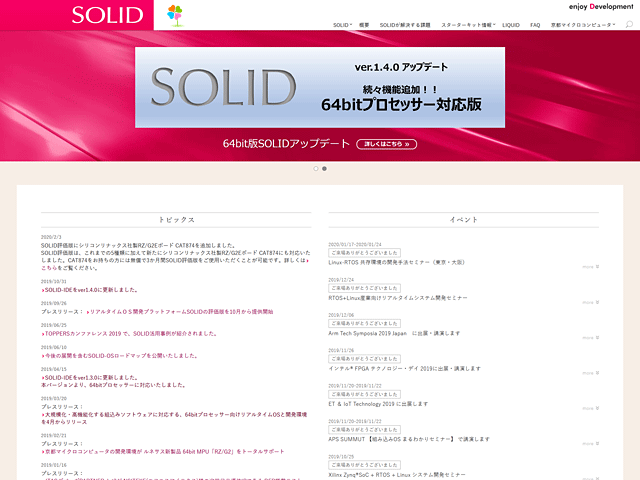Click 2020/2/3 topic date text
640x480 pixels.
click(x=51, y=237)
